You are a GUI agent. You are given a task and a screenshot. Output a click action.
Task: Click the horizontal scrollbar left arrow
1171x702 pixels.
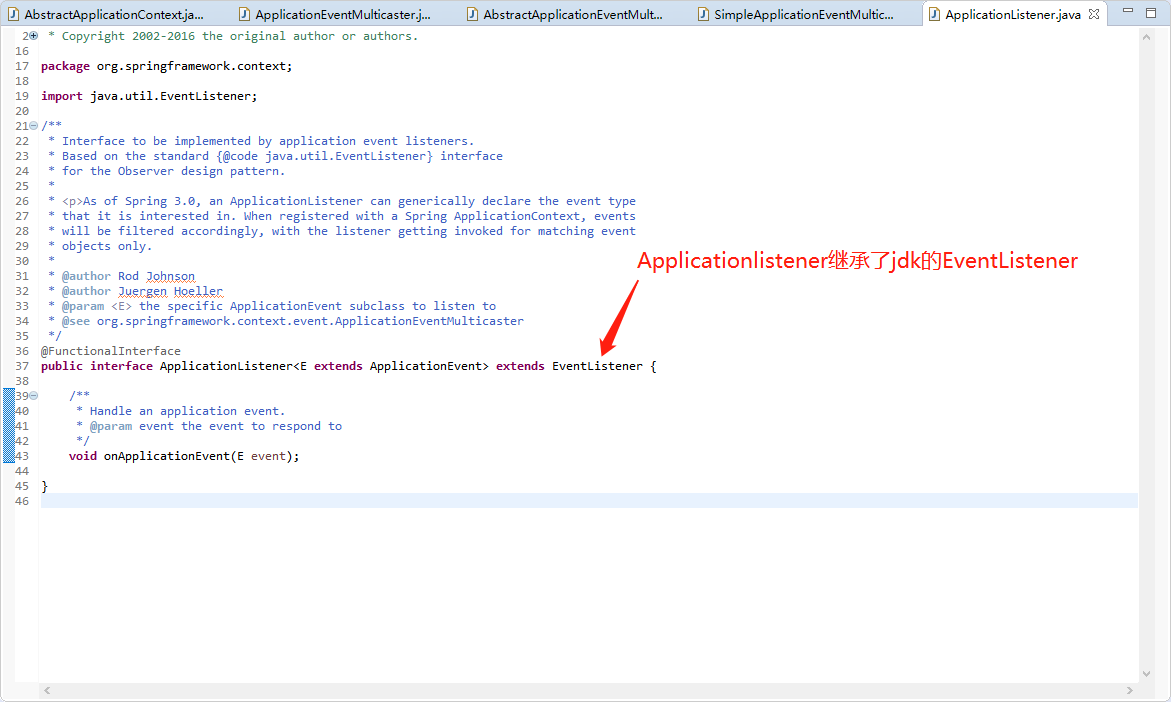46,690
